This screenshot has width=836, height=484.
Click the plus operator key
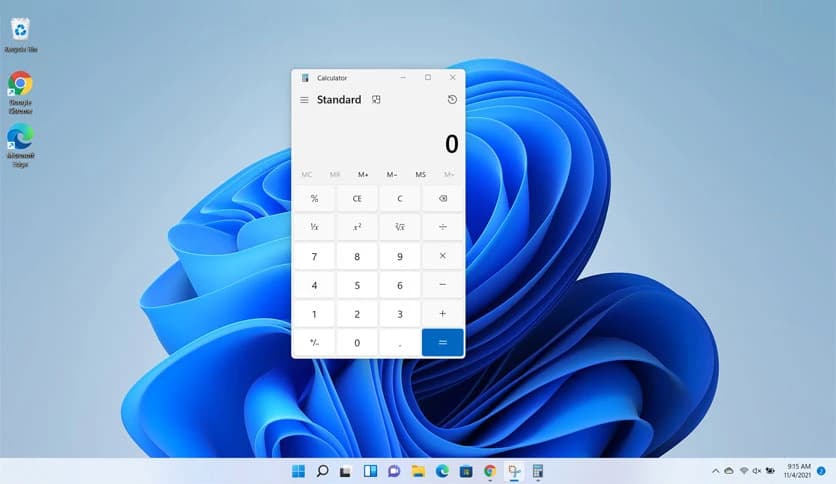[x=443, y=313]
